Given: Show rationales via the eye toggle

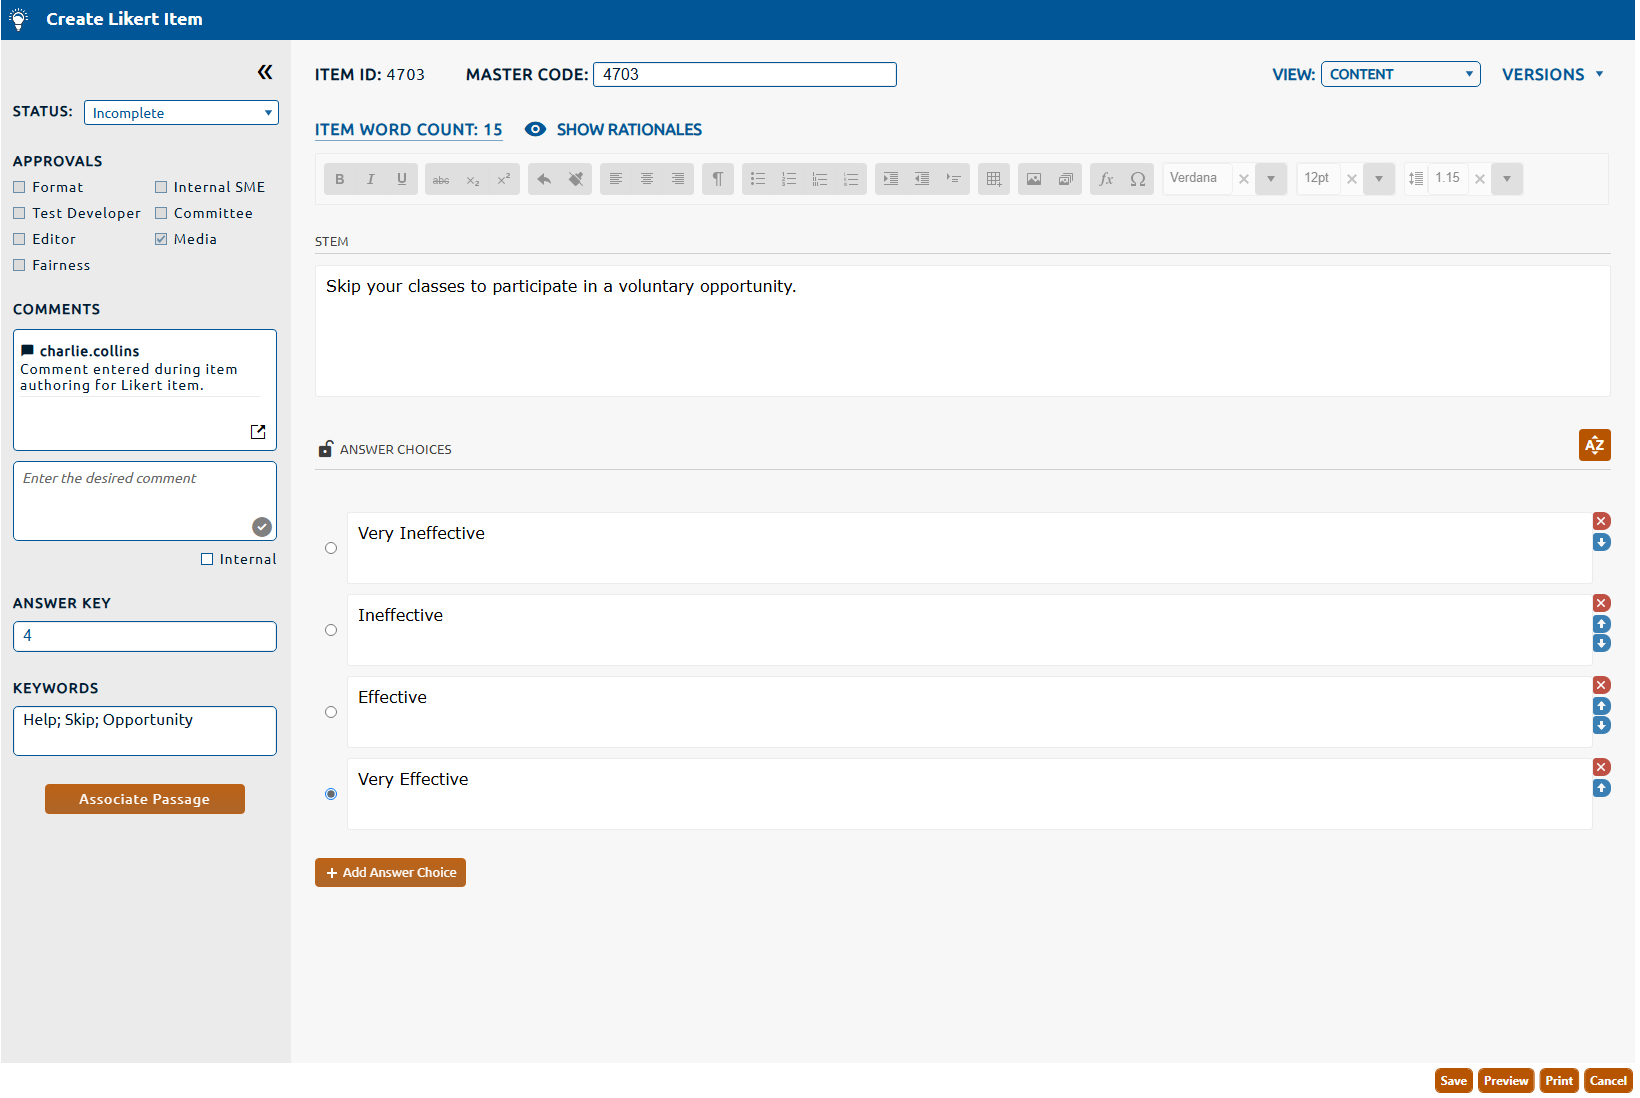Looking at the screenshot, I should [x=536, y=129].
